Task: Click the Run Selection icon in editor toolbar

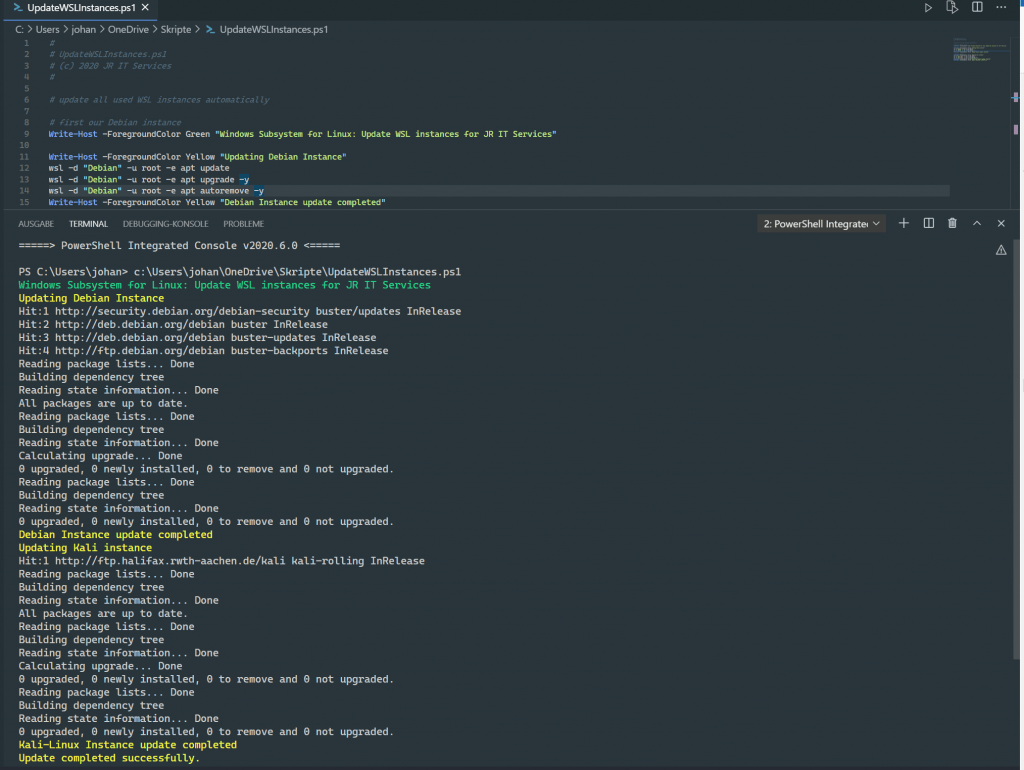Action: [x=952, y=8]
